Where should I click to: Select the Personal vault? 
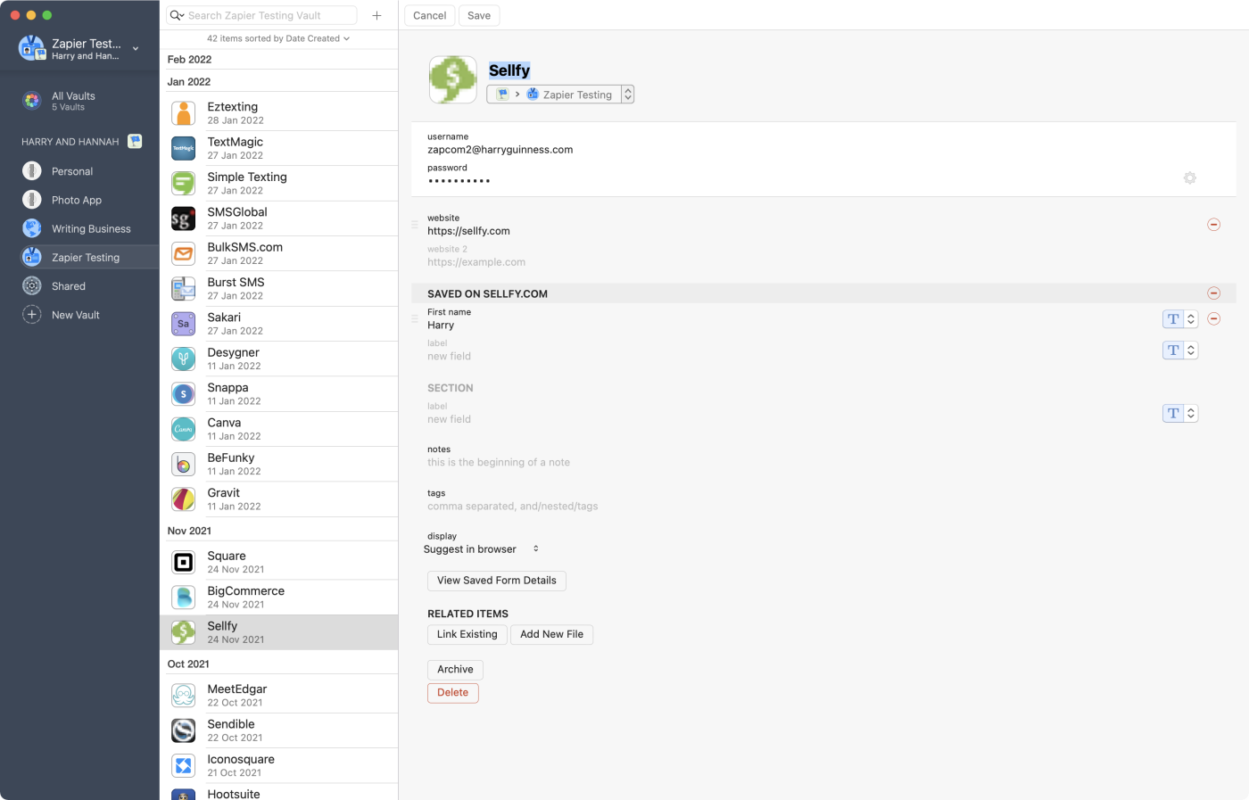point(80,171)
